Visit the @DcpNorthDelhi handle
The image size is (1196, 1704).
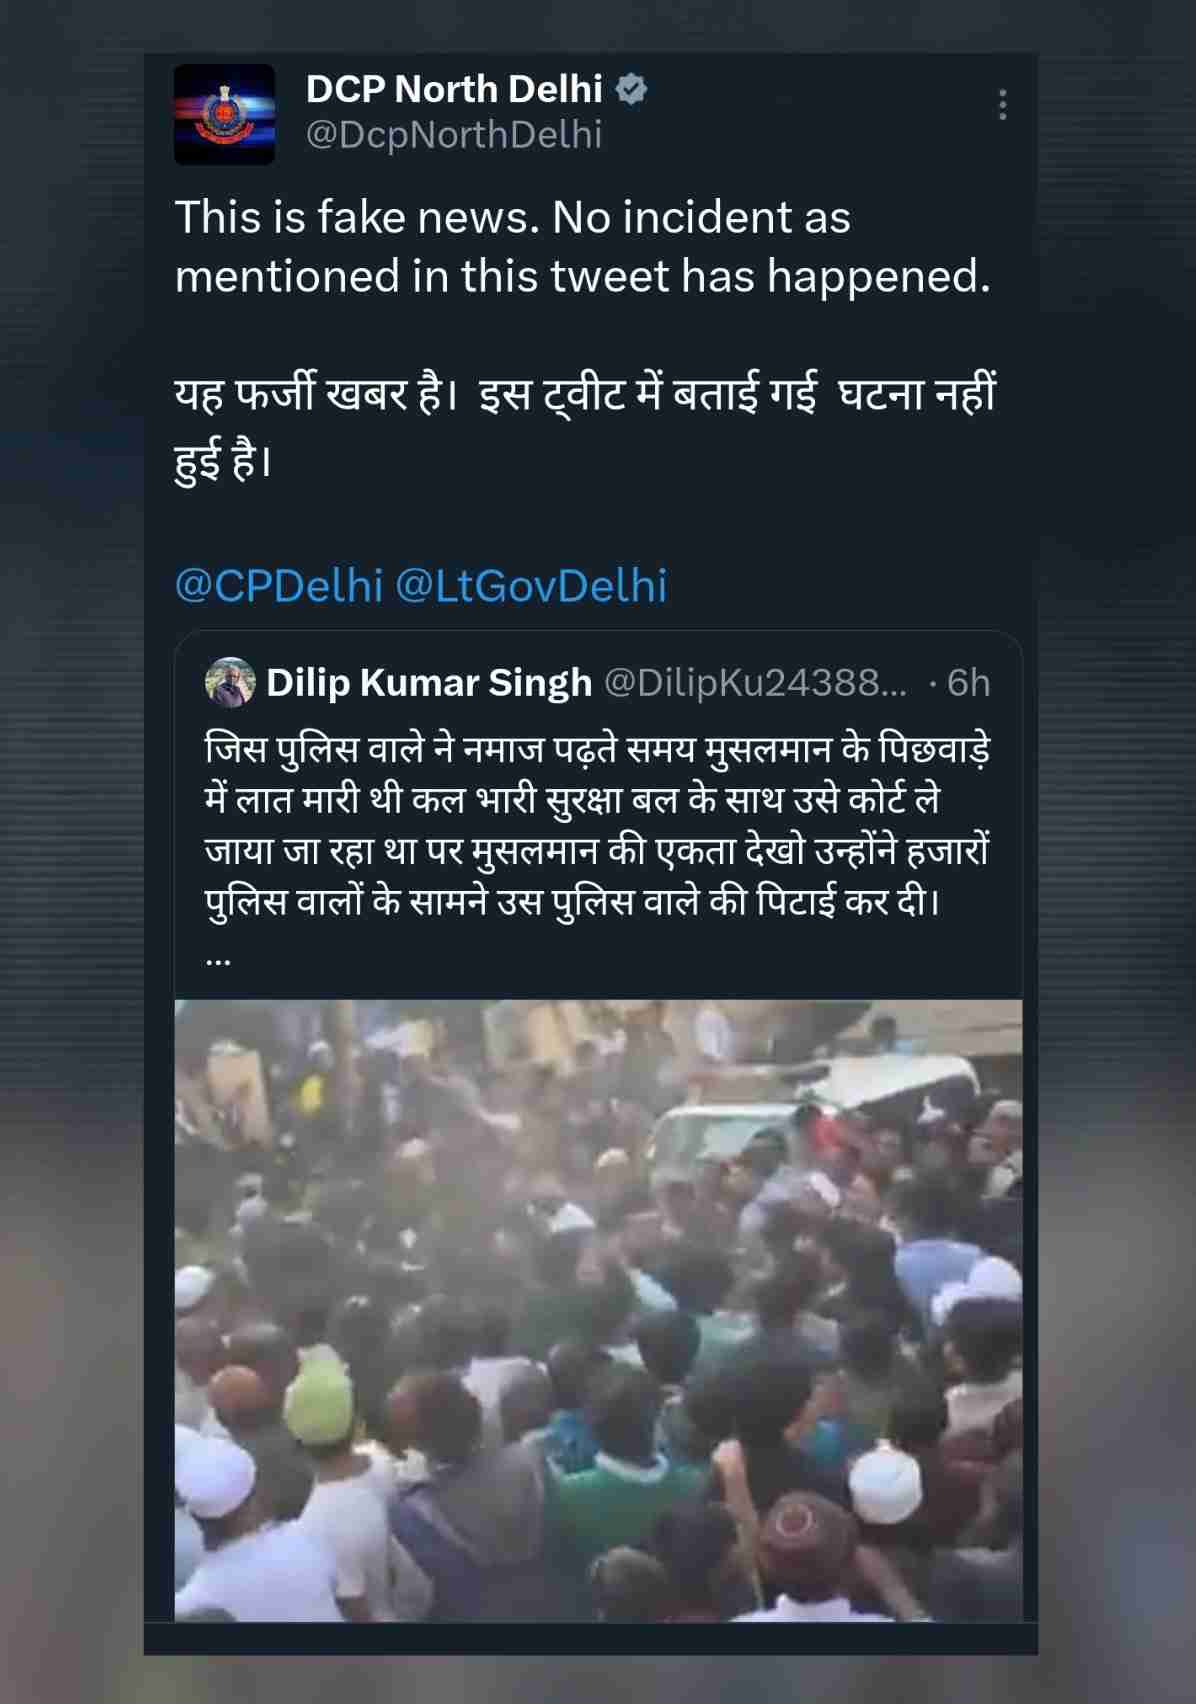pos(454,135)
